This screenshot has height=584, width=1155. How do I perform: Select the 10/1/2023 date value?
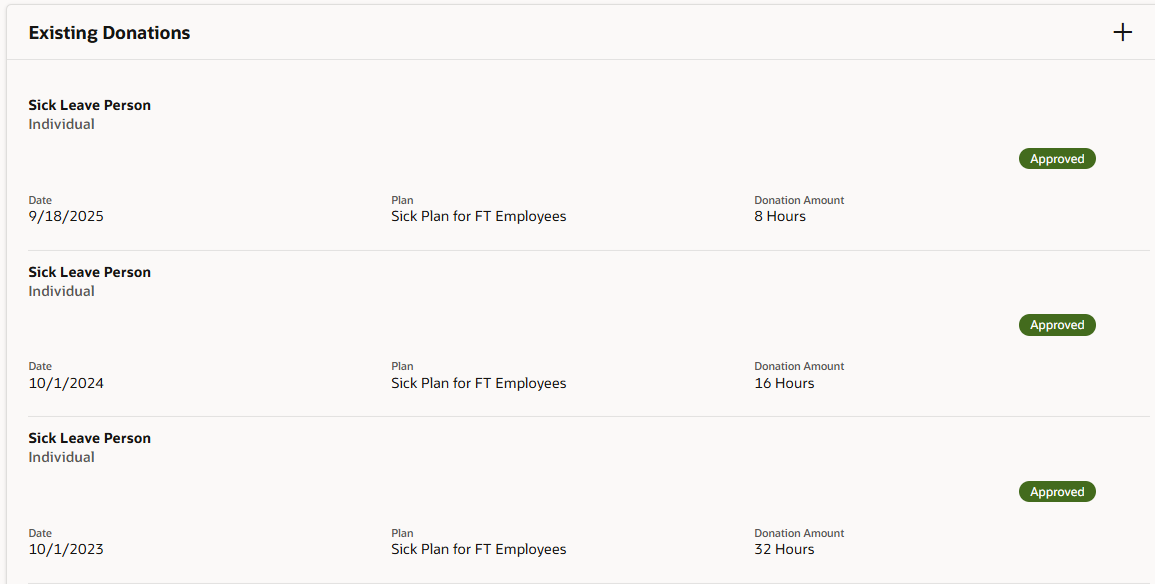point(66,549)
